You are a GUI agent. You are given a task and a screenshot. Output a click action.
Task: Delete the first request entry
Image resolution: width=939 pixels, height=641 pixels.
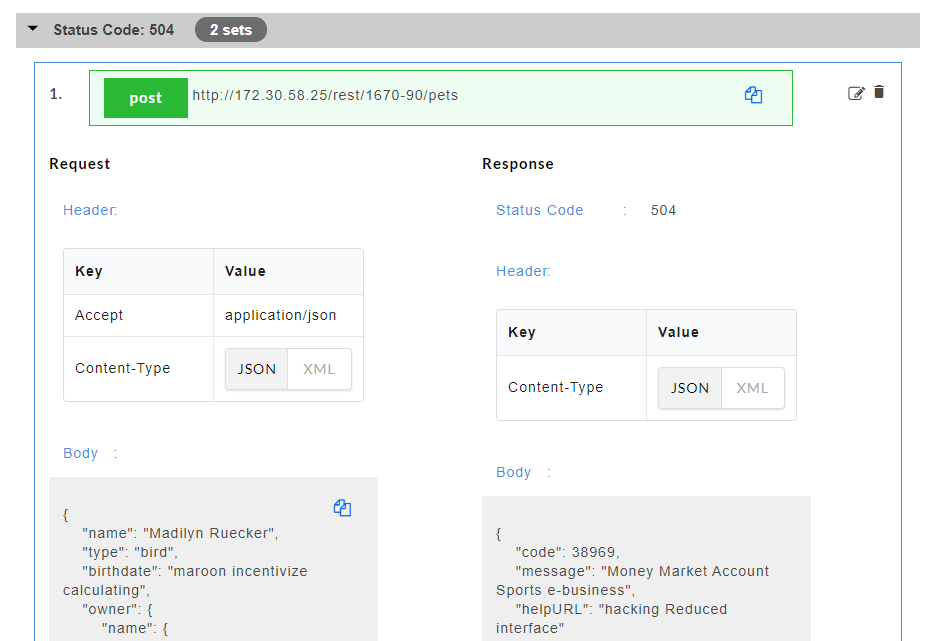[879, 92]
